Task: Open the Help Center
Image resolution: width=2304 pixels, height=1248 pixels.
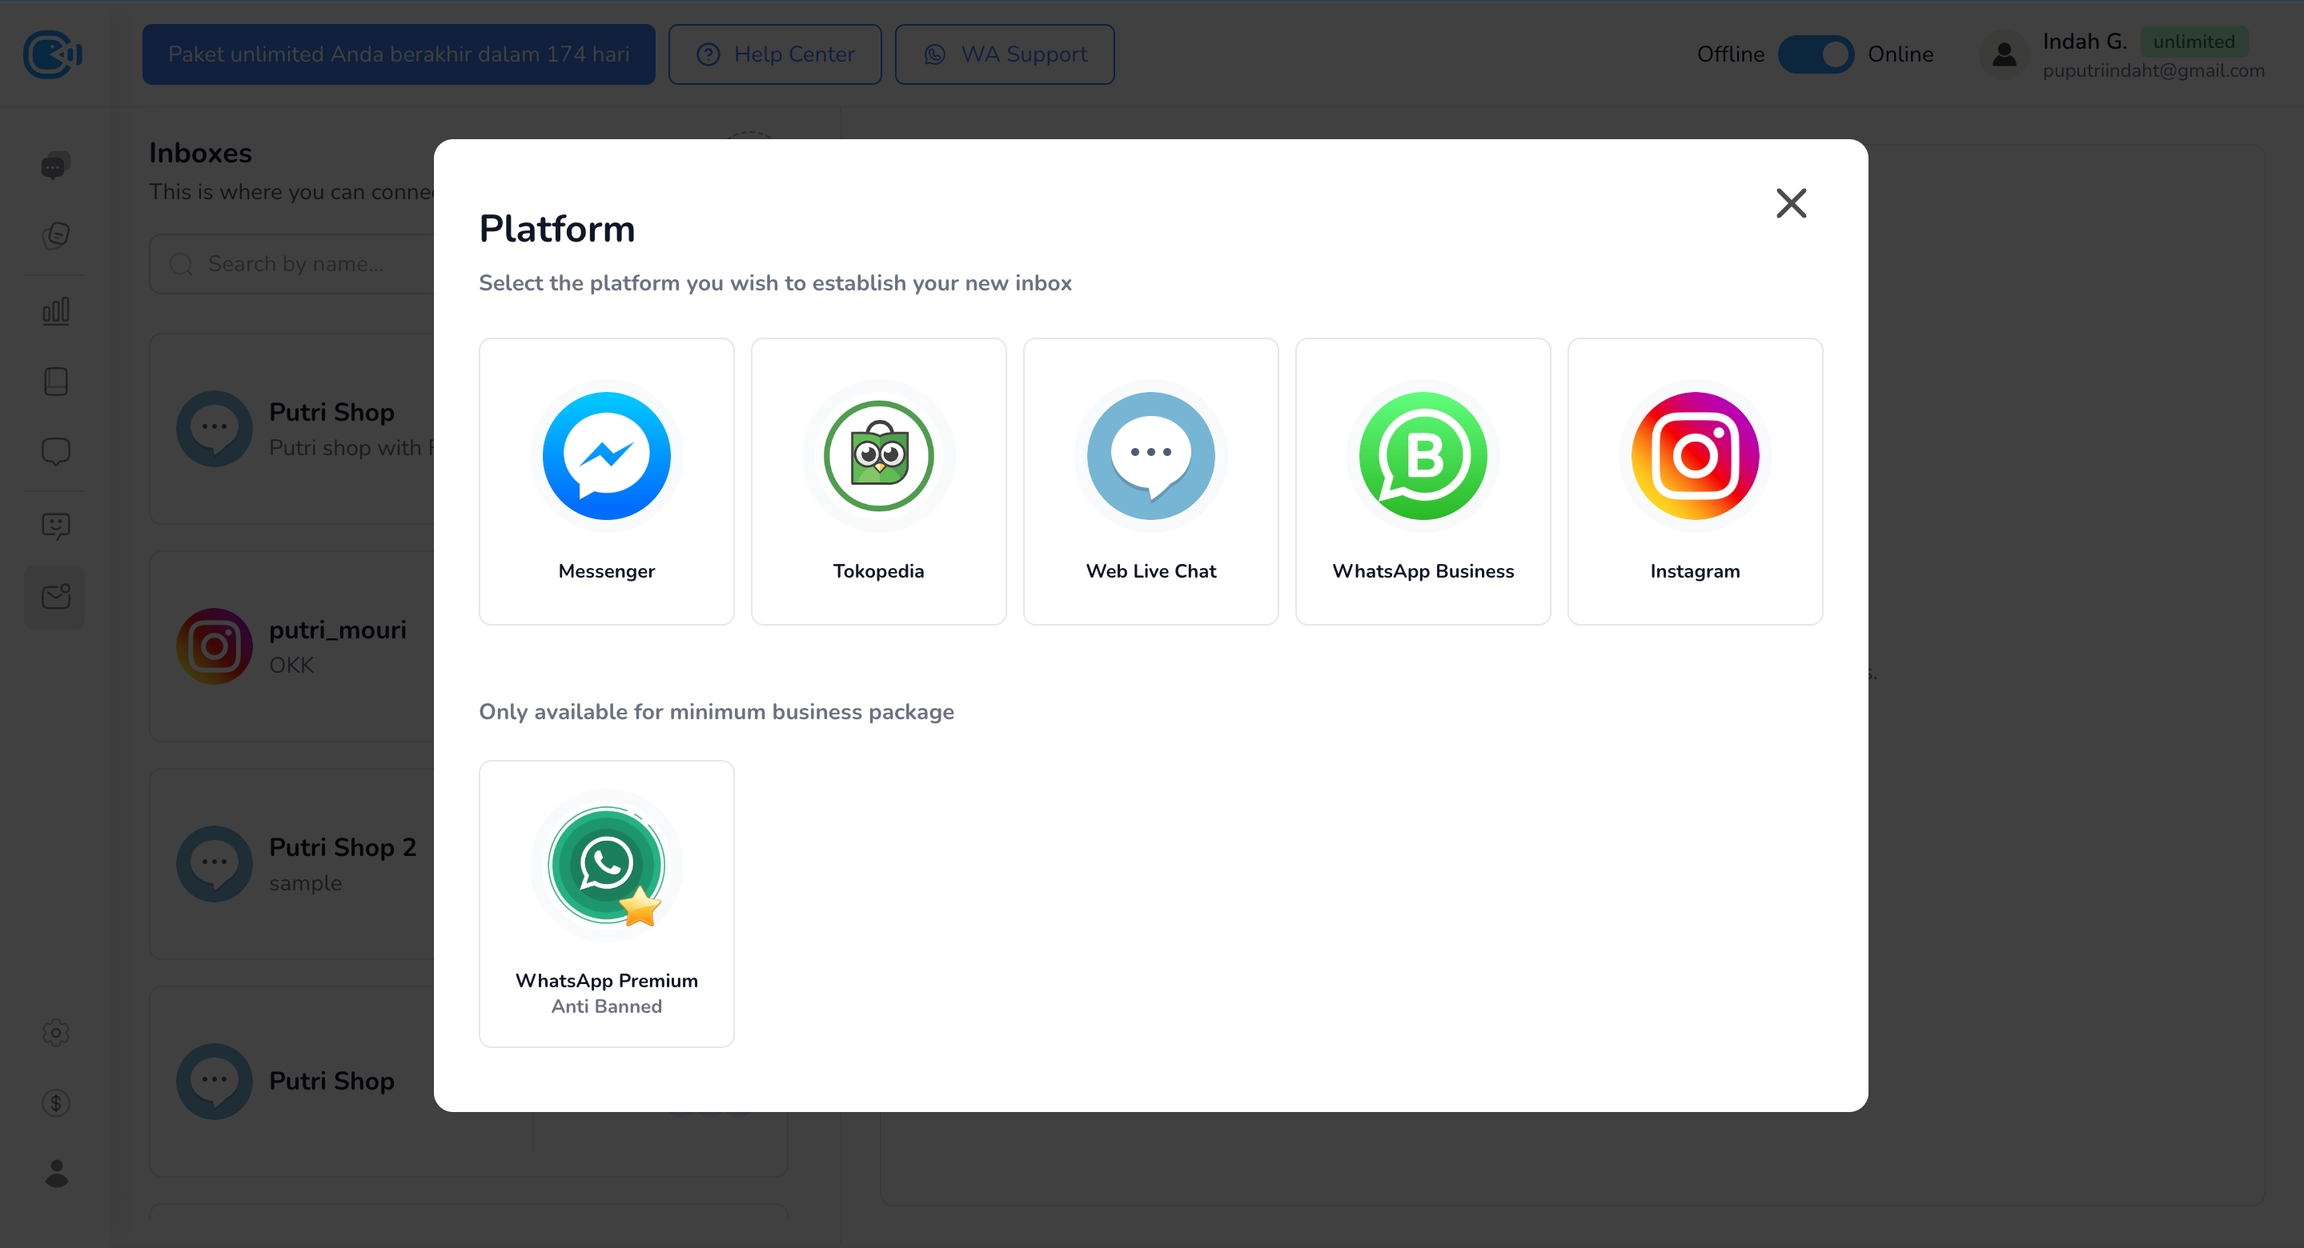Action: (x=775, y=54)
